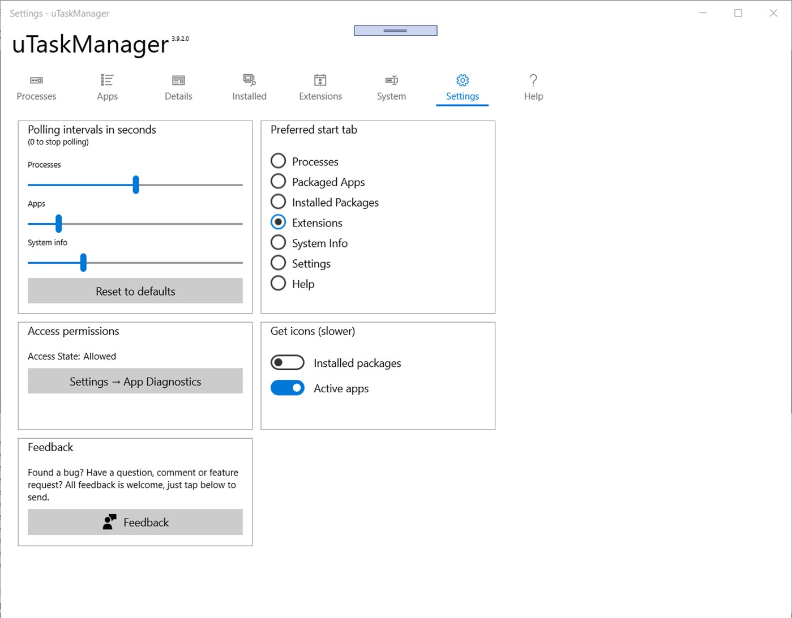Select the Extensions radio button
Image resolution: width=792 pixels, height=618 pixels.
pos(278,222)
